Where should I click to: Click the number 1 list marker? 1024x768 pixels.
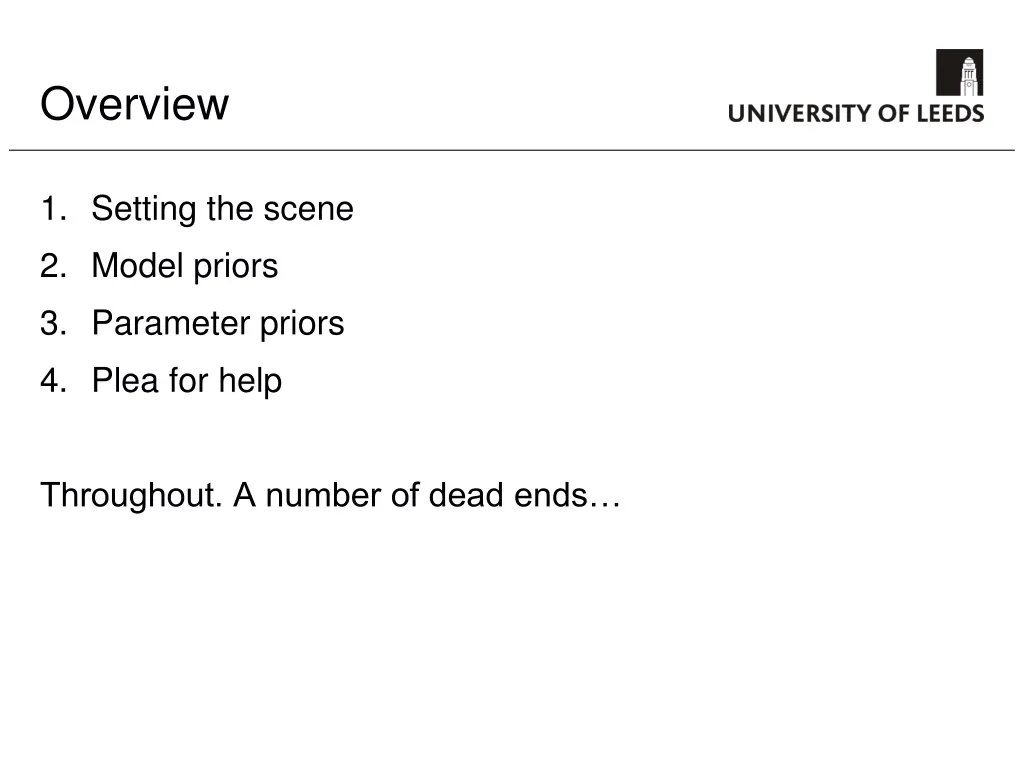click(x=54, y=209)
